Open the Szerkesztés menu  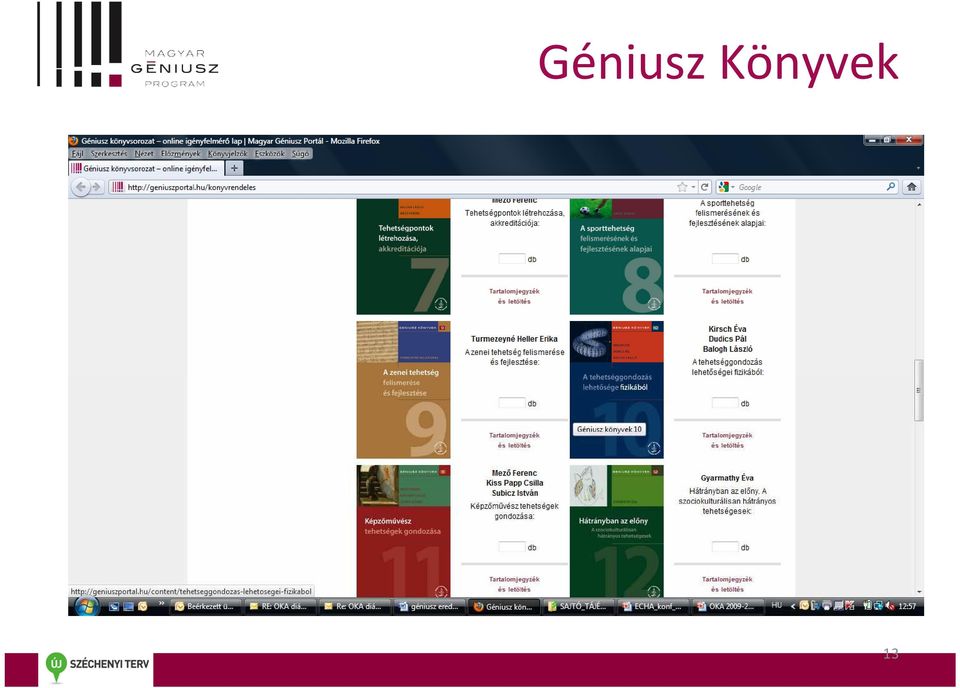click(x=109, y=154)
